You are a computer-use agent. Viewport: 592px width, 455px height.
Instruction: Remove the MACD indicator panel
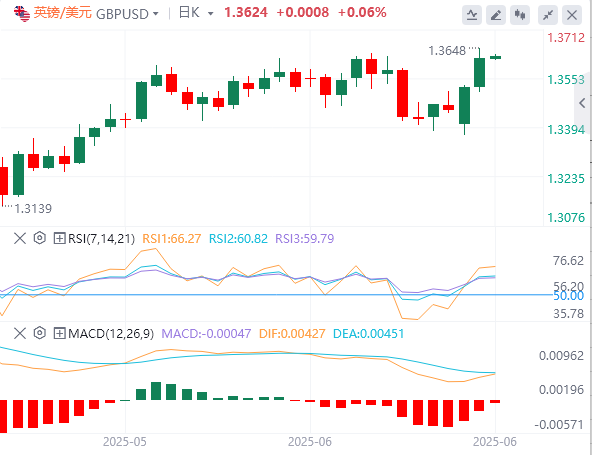pos(20,333)
